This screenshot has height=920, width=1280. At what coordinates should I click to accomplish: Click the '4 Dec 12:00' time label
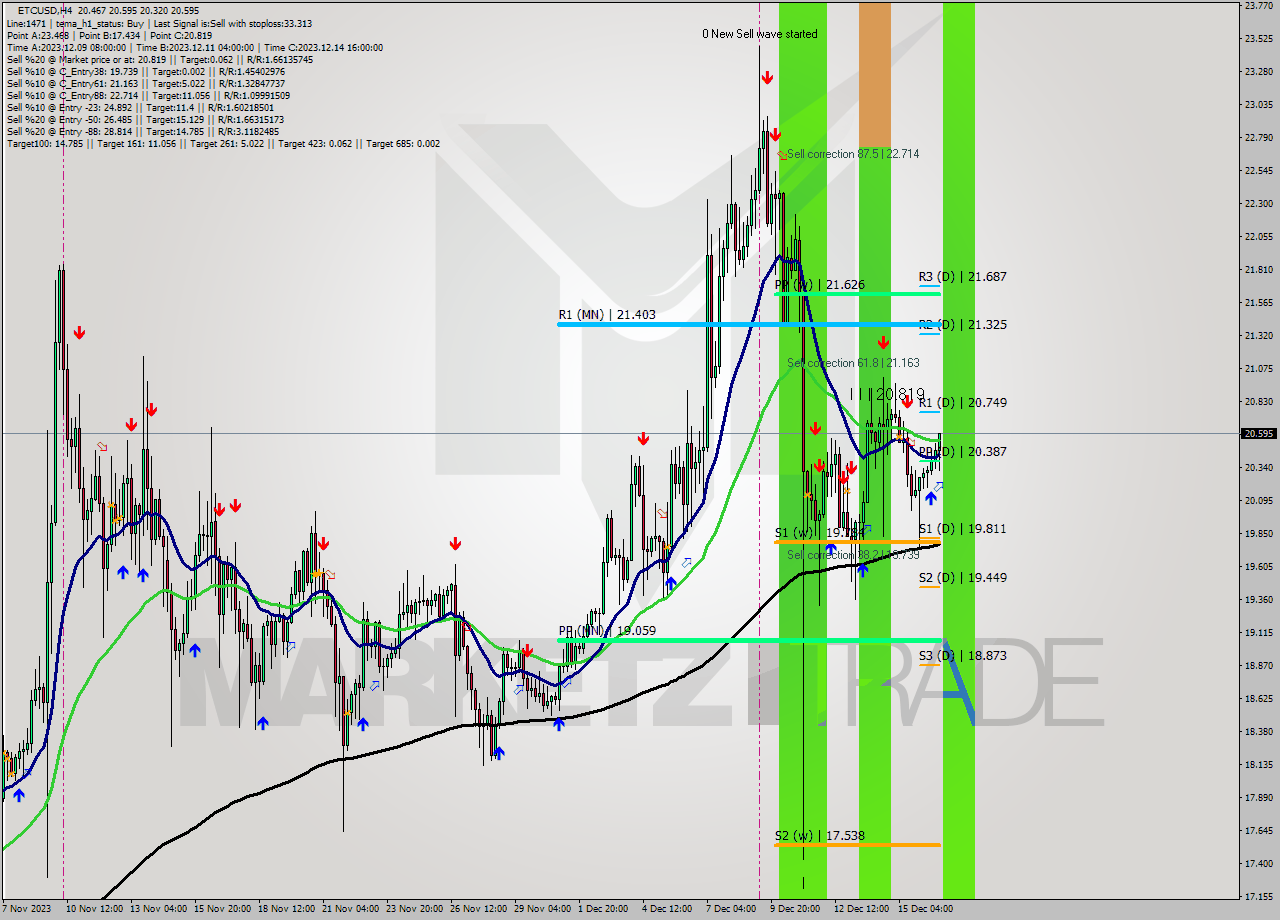click(667, 909)
